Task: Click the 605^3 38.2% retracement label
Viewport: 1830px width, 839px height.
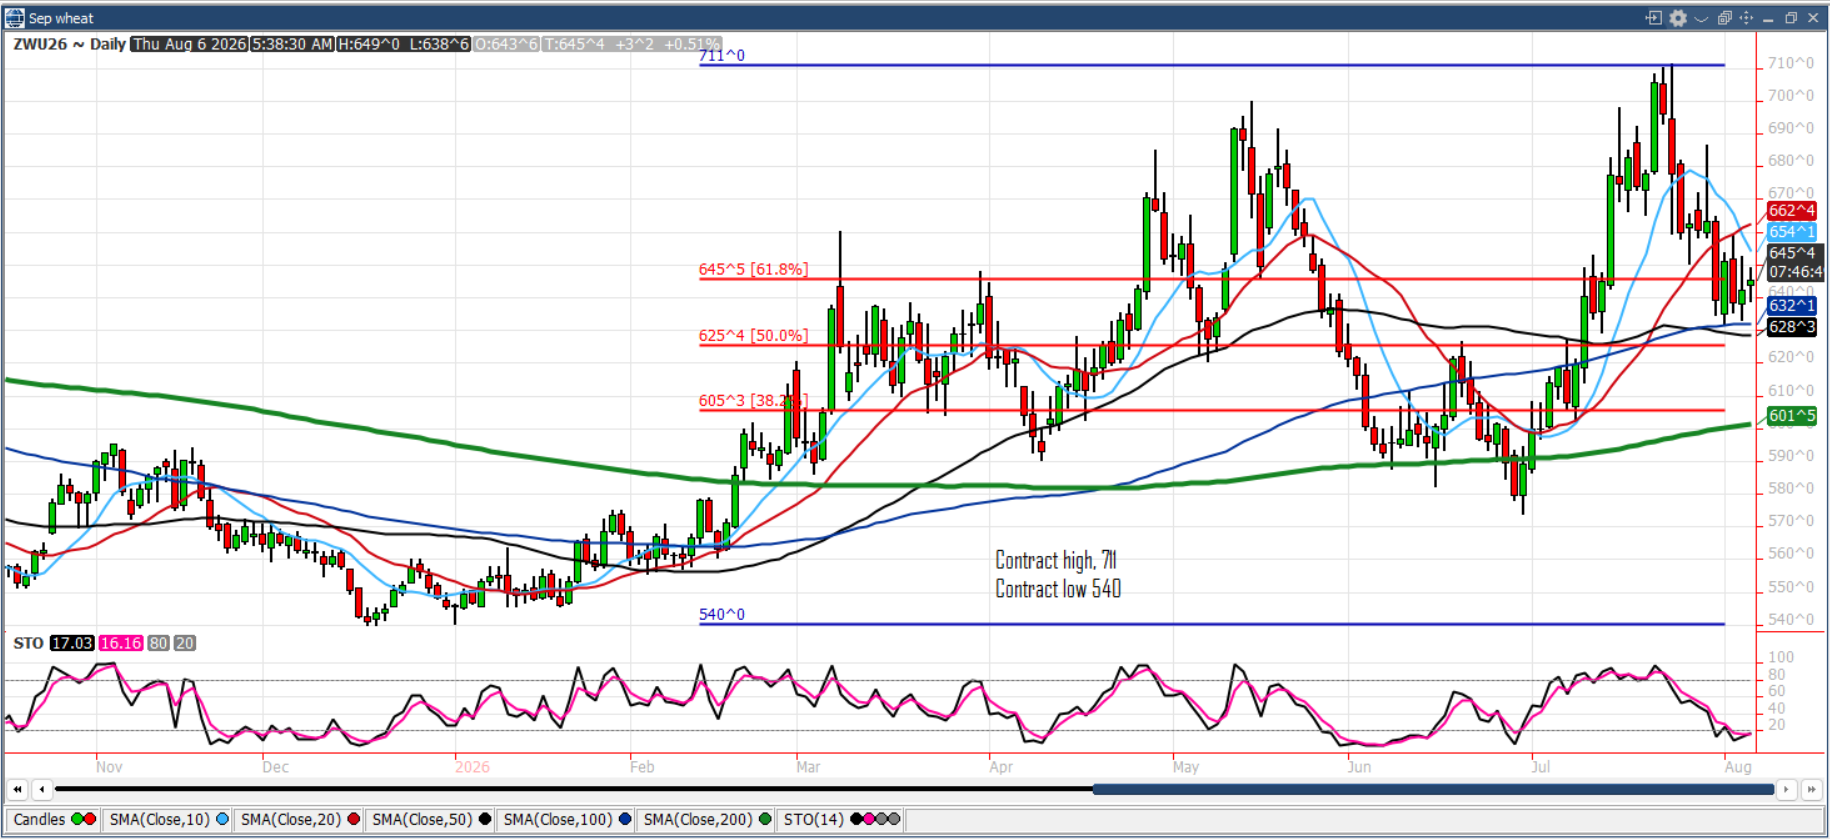Action: 753,401
